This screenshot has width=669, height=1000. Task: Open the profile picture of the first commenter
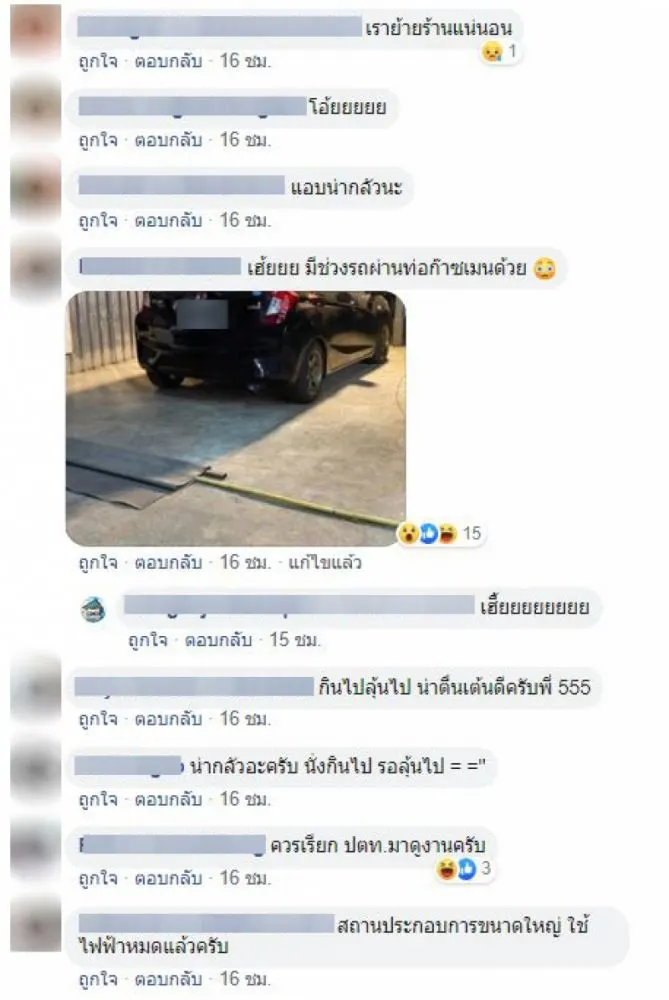pyautogui.click(x=35, y=31)
